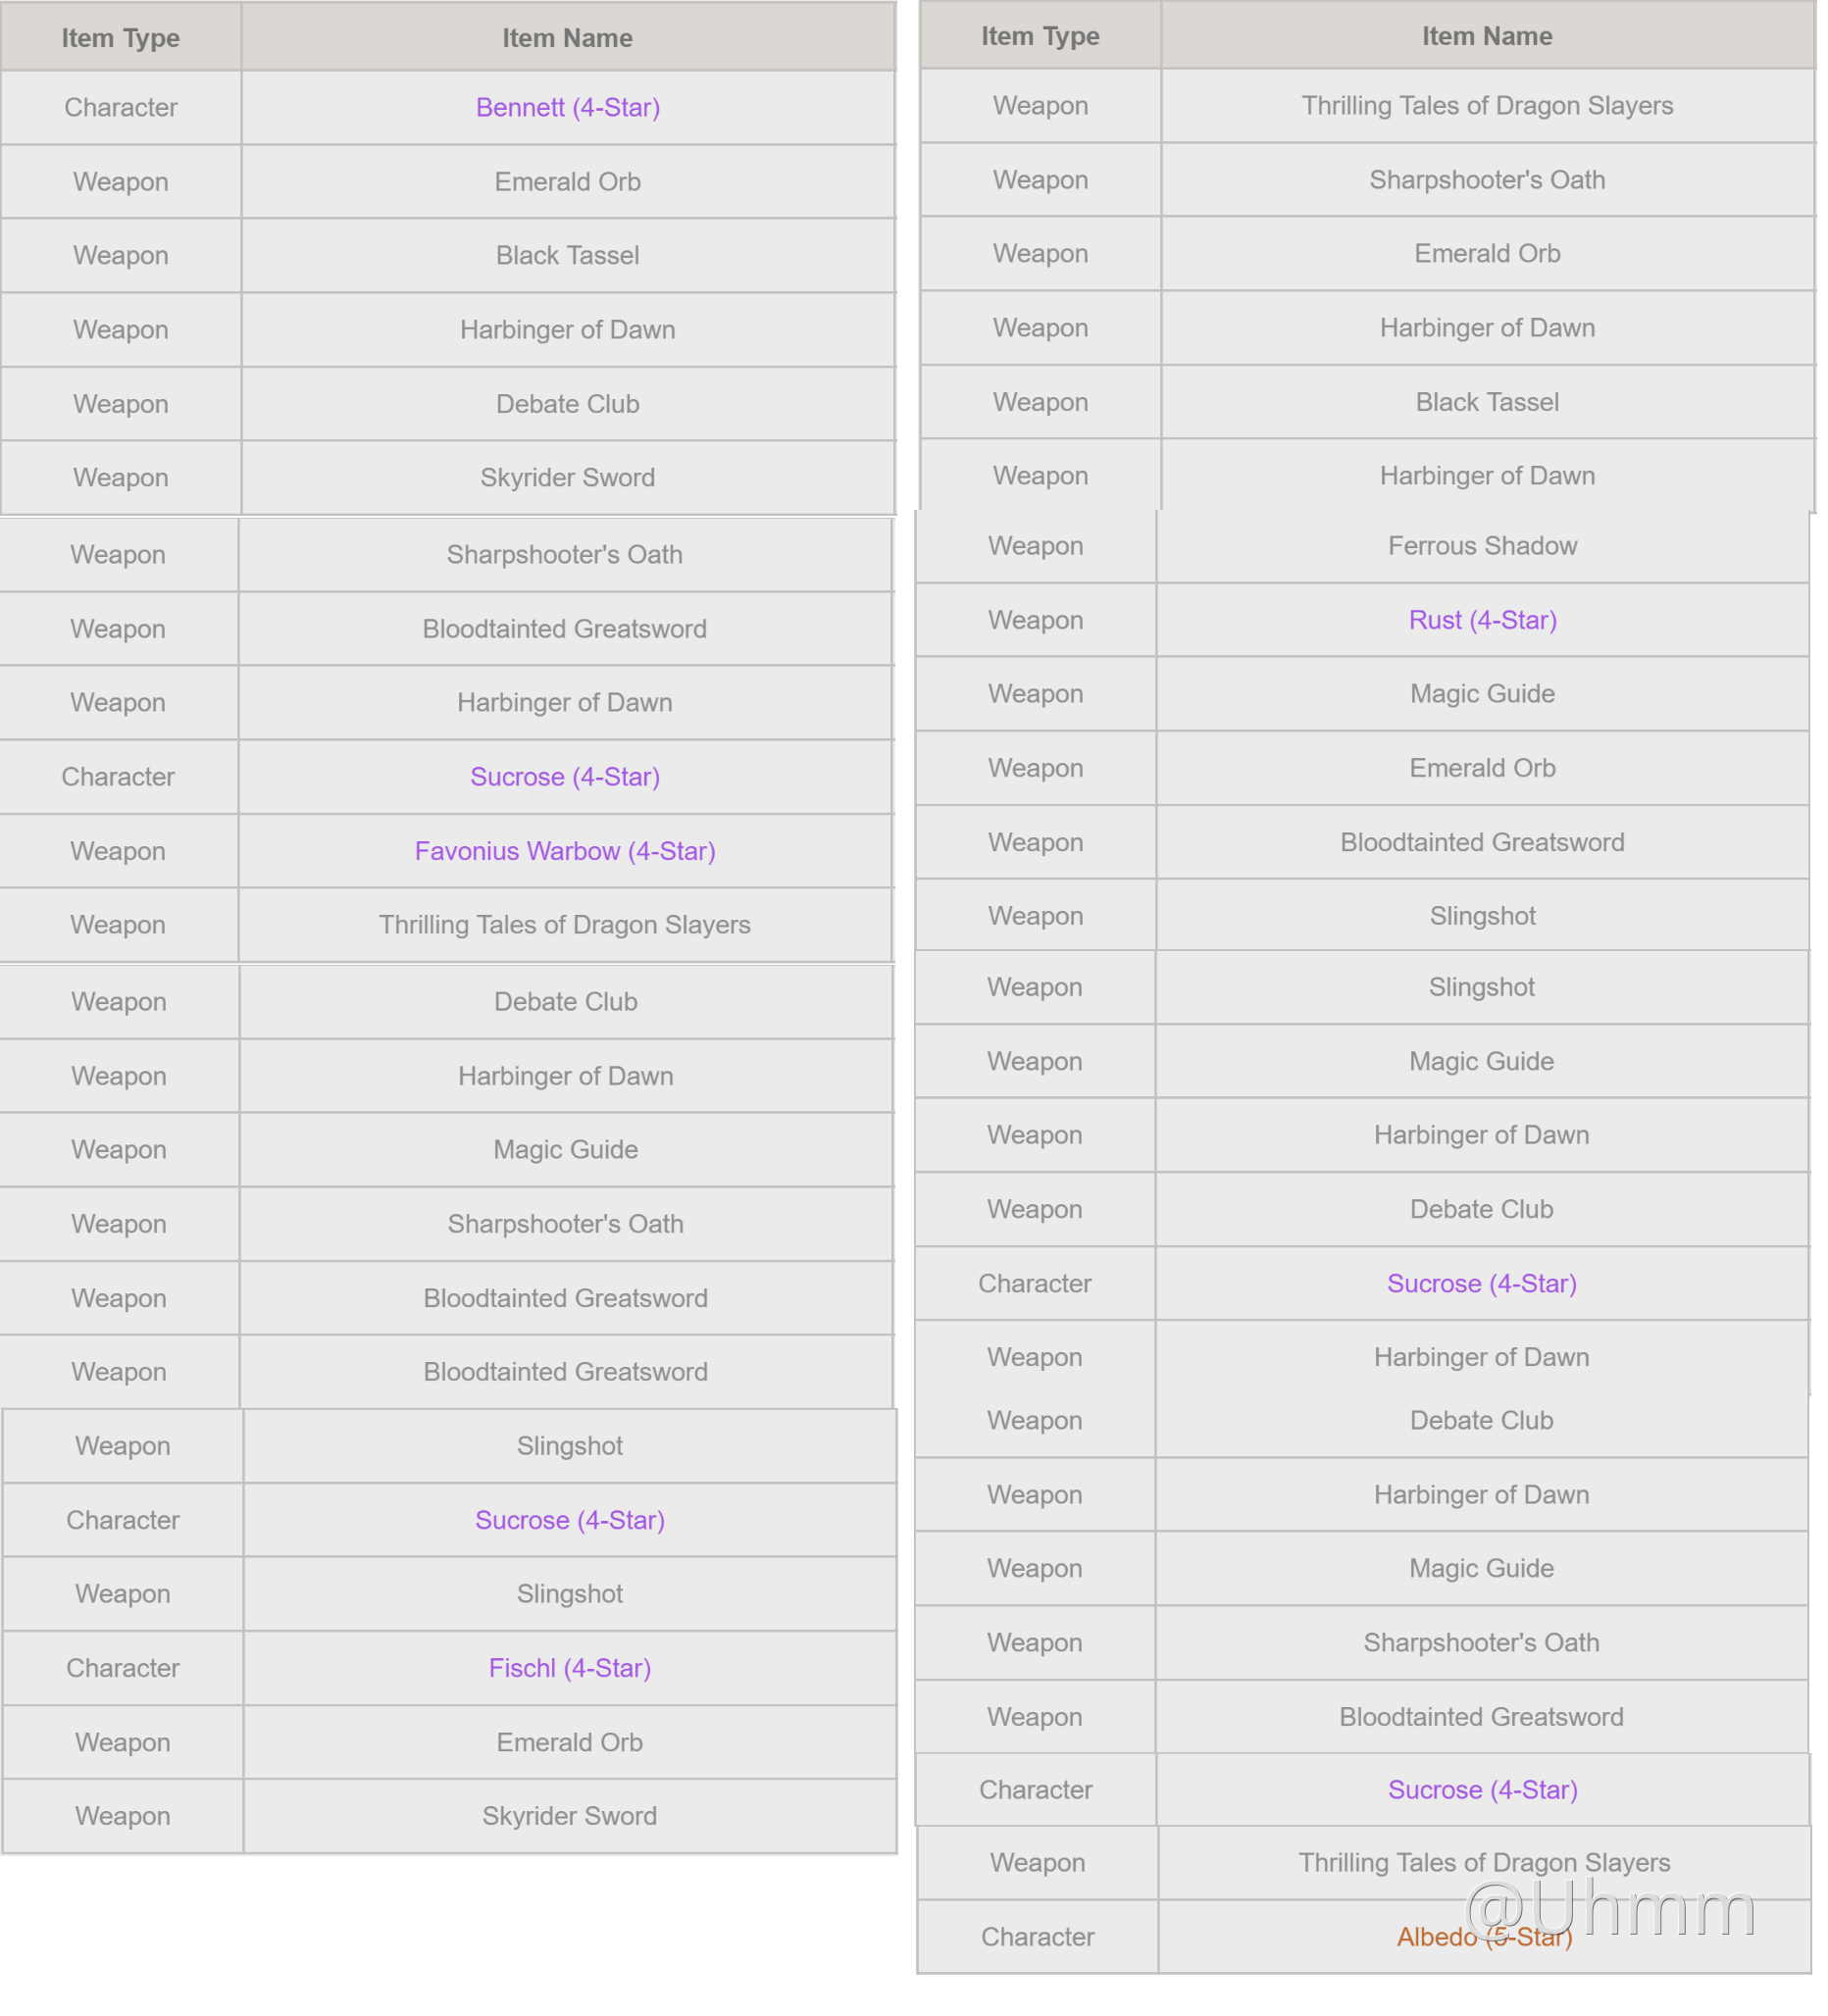Select the Weapon cell beside Ferrous Shadow
This screenshot has height=2016, width=1828.
pyautogui.click(x=1035, y=546)
